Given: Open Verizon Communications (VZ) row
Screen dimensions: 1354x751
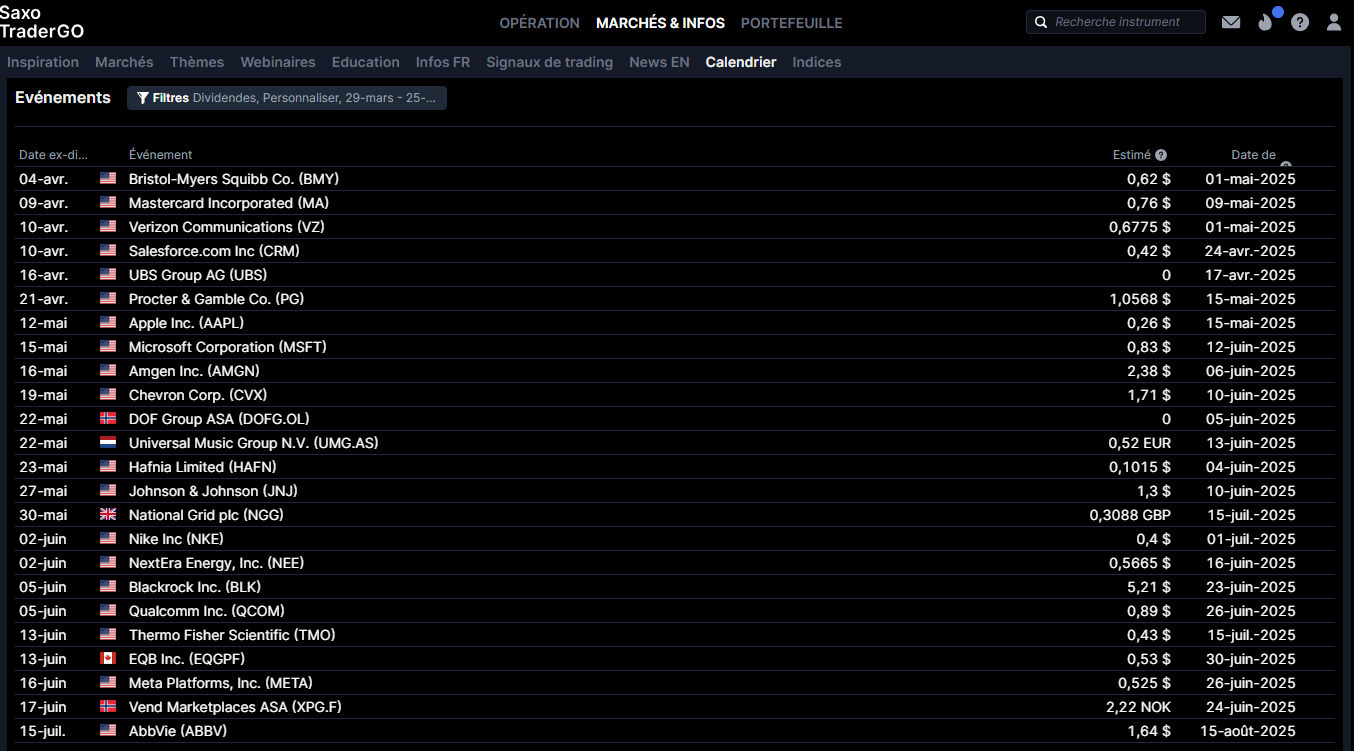Looking at the screenshot, I should pyautogui.click(x=675, y=227).
